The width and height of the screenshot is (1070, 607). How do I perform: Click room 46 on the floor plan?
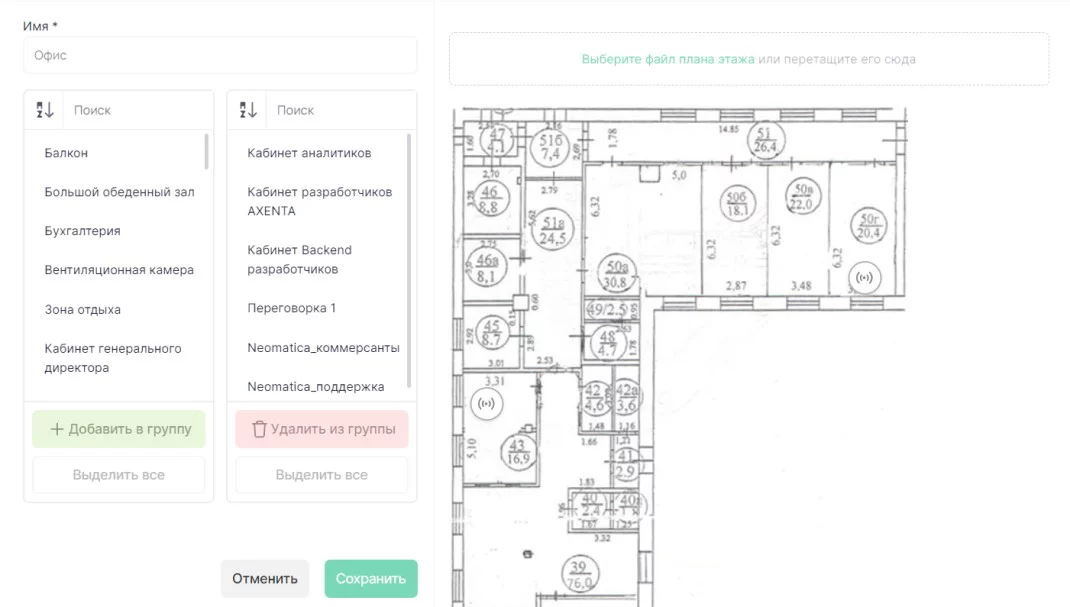tap(489, 198)
